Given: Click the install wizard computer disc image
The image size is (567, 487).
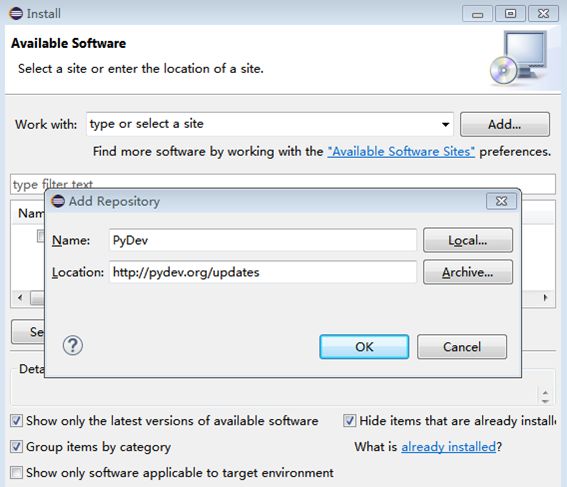Looking at the screenshot, I should [x=519, y=58].
